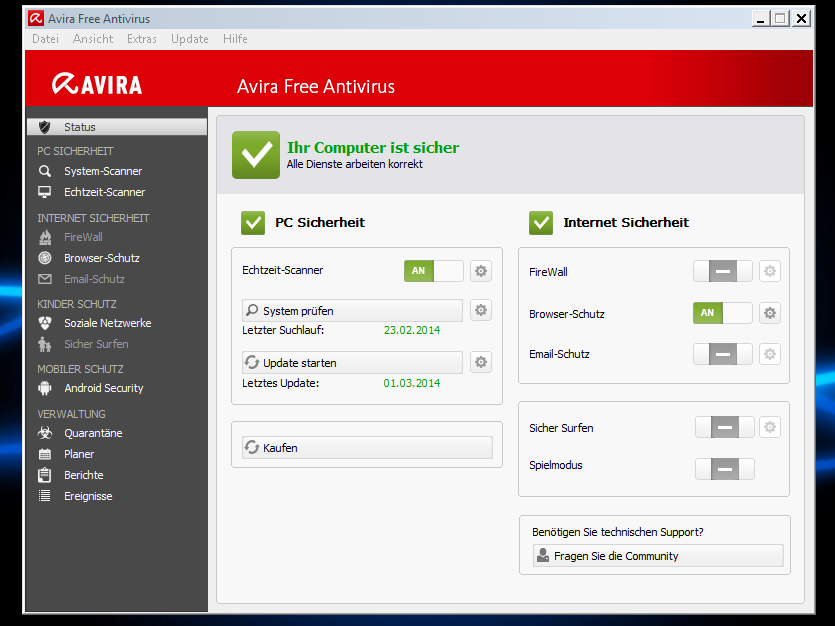The image size is (835, 626).
Task: Open Quarantäne label in sidebar
Action: [93, 433]
